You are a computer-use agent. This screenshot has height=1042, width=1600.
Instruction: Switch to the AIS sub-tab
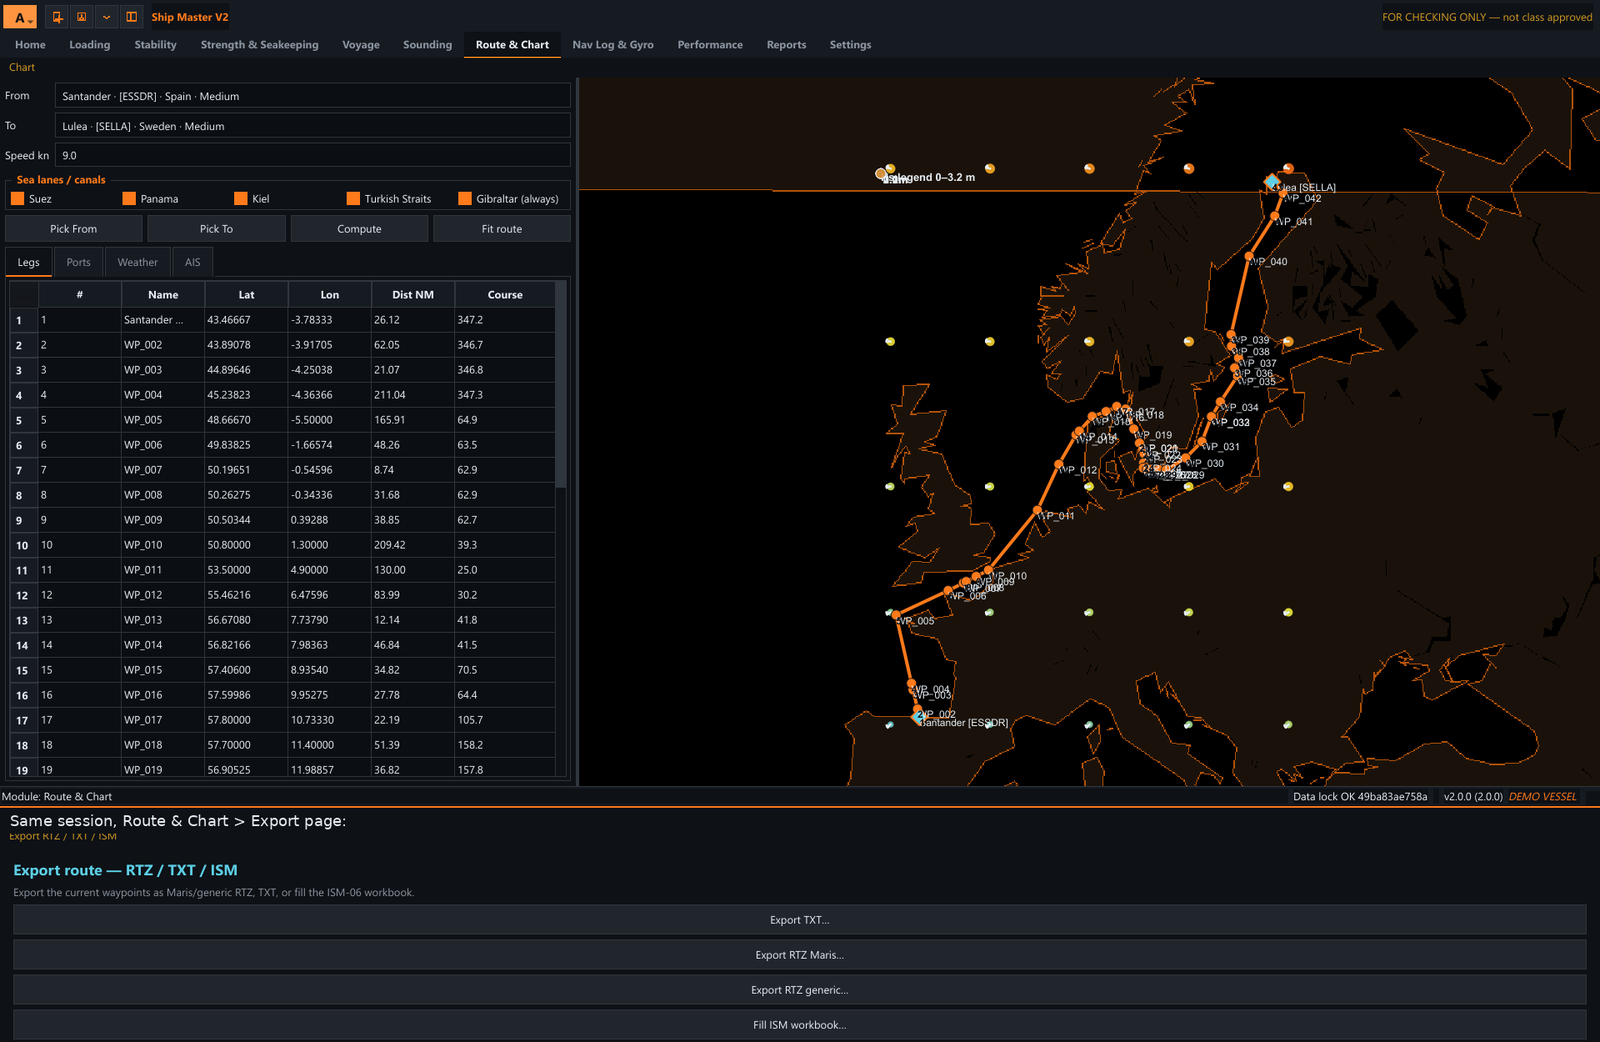[193, 262]
